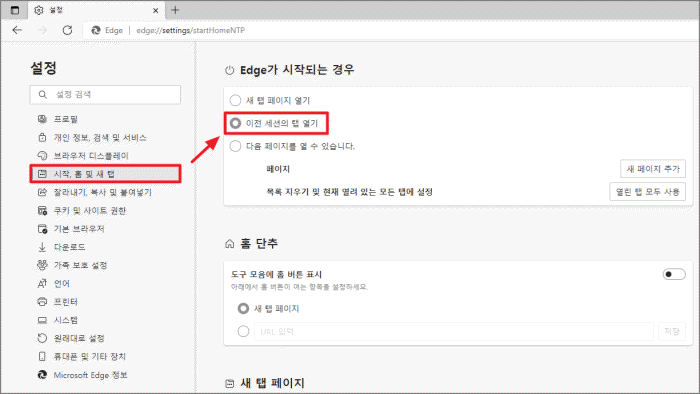This screenshot has height=394, width=700.
Task: Click the 쿠키 및 사이트 권한 icon
Action: pyautogui.click(x=42, y=211)
